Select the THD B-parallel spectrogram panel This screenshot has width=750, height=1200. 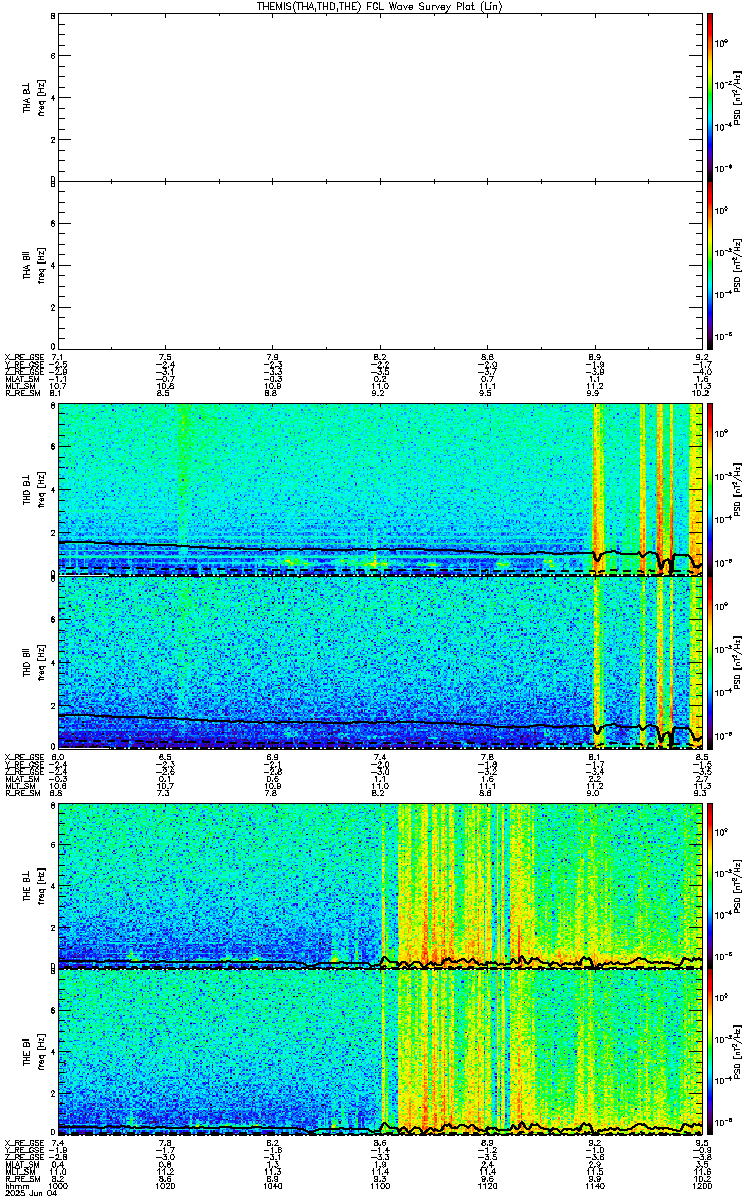pyautogui.click(x=379, y=662)
